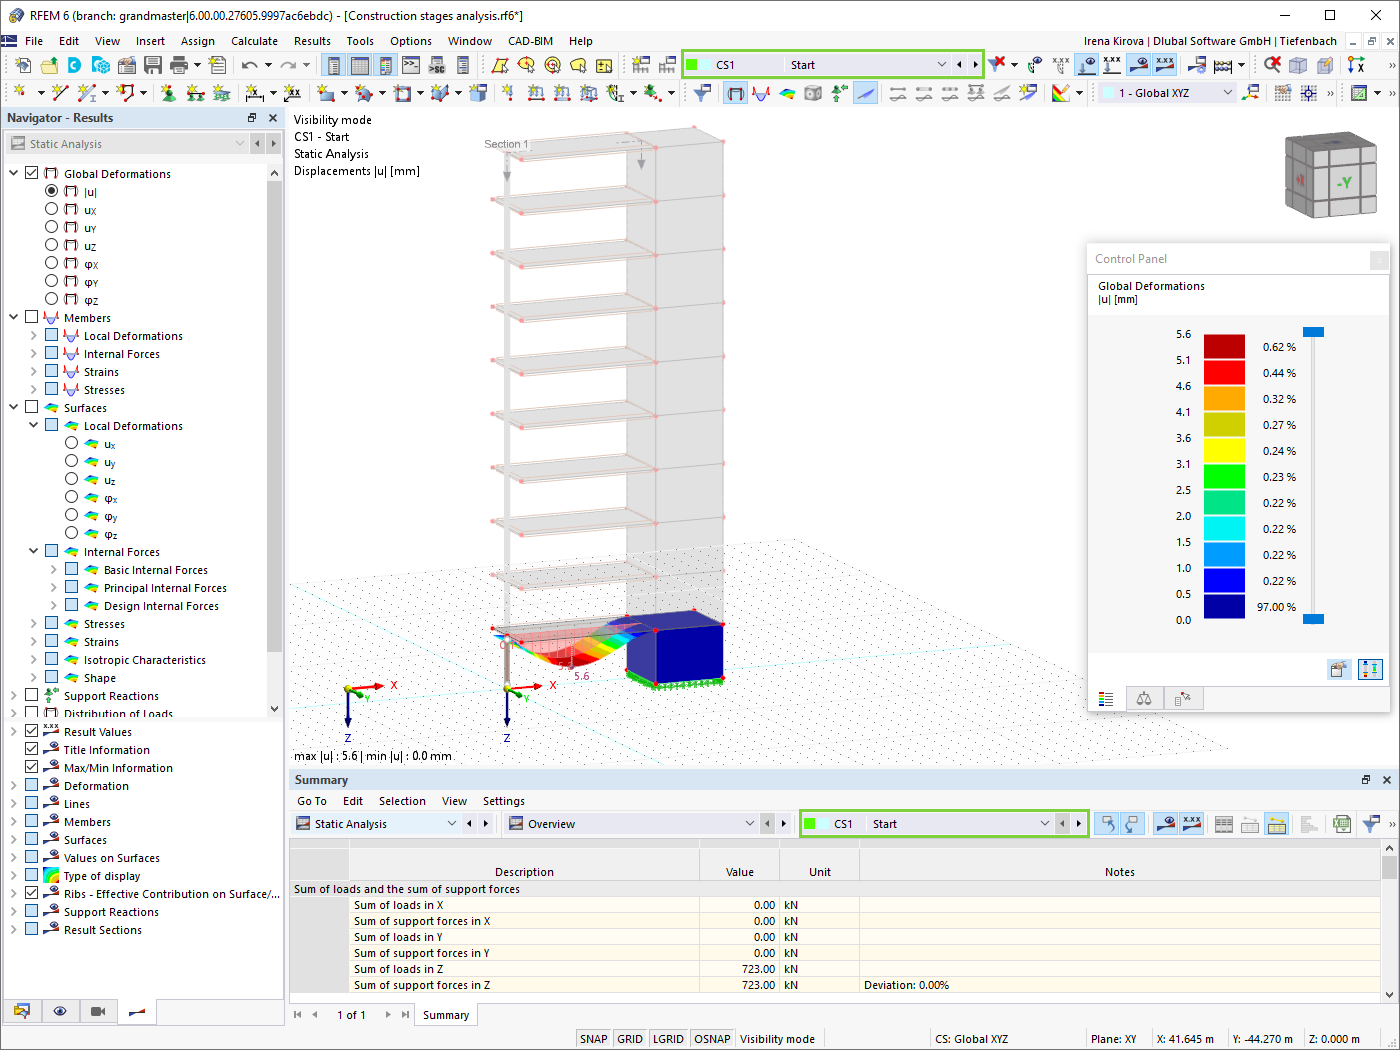Open the Assign menu
The height and width of the screenshot is (1050, 1400).
pyautogui.click(x=197, y=41)
